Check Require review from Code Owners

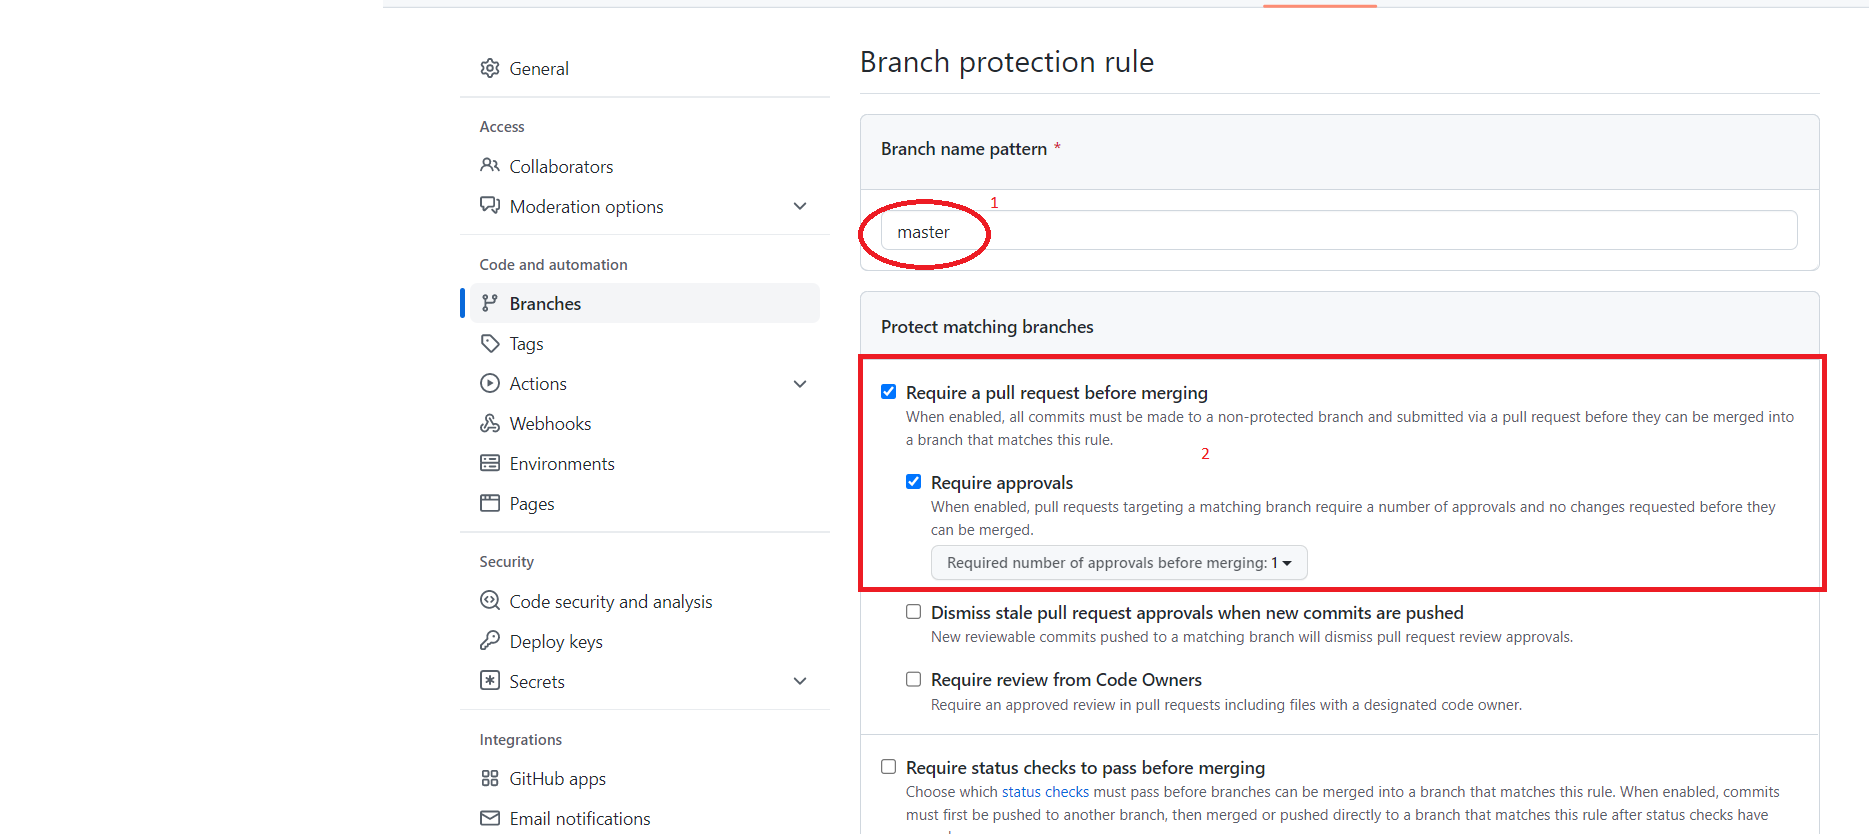[913, 679]
